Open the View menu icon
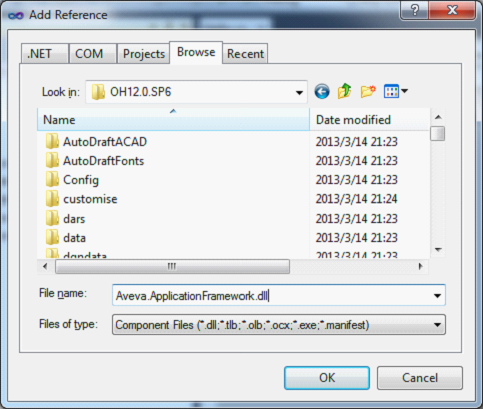 click(396, 91)
